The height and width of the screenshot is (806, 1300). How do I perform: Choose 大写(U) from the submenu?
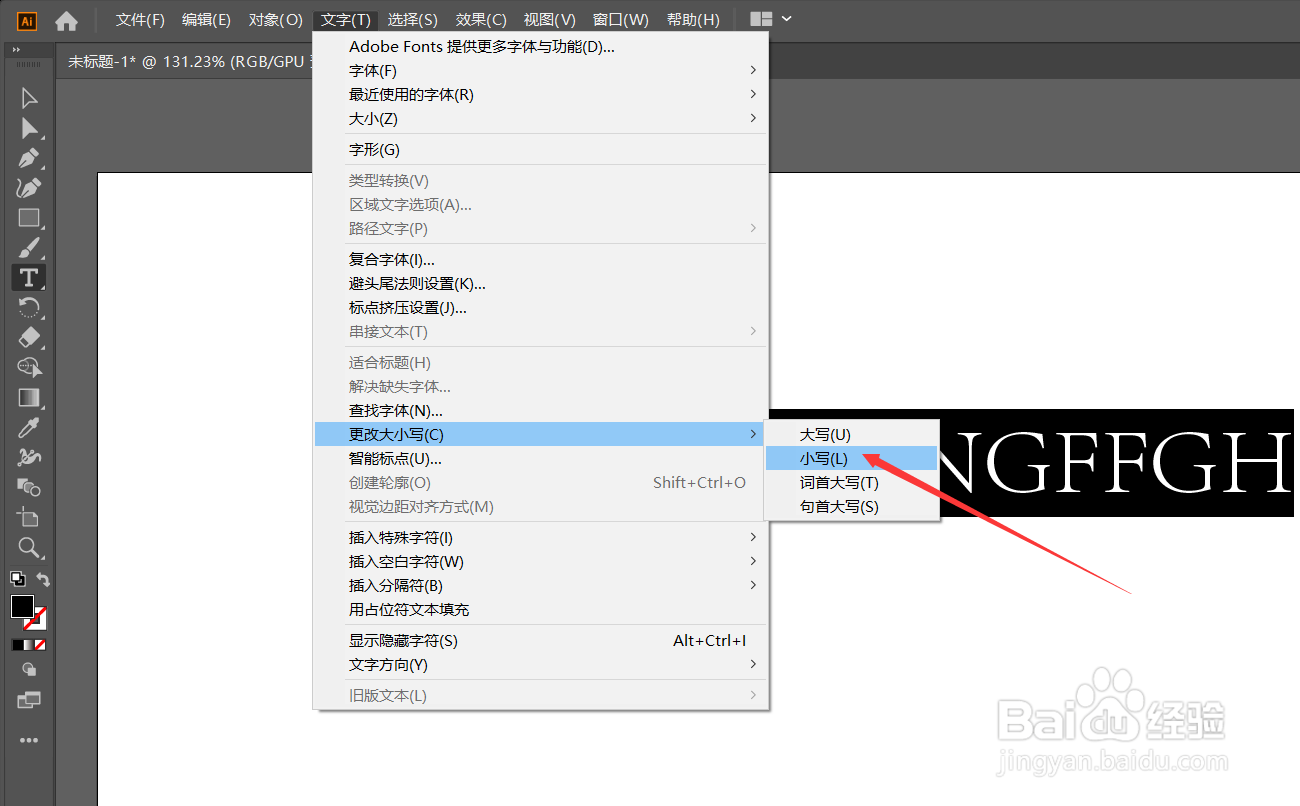pyautogui.click(x=851, y=434)
